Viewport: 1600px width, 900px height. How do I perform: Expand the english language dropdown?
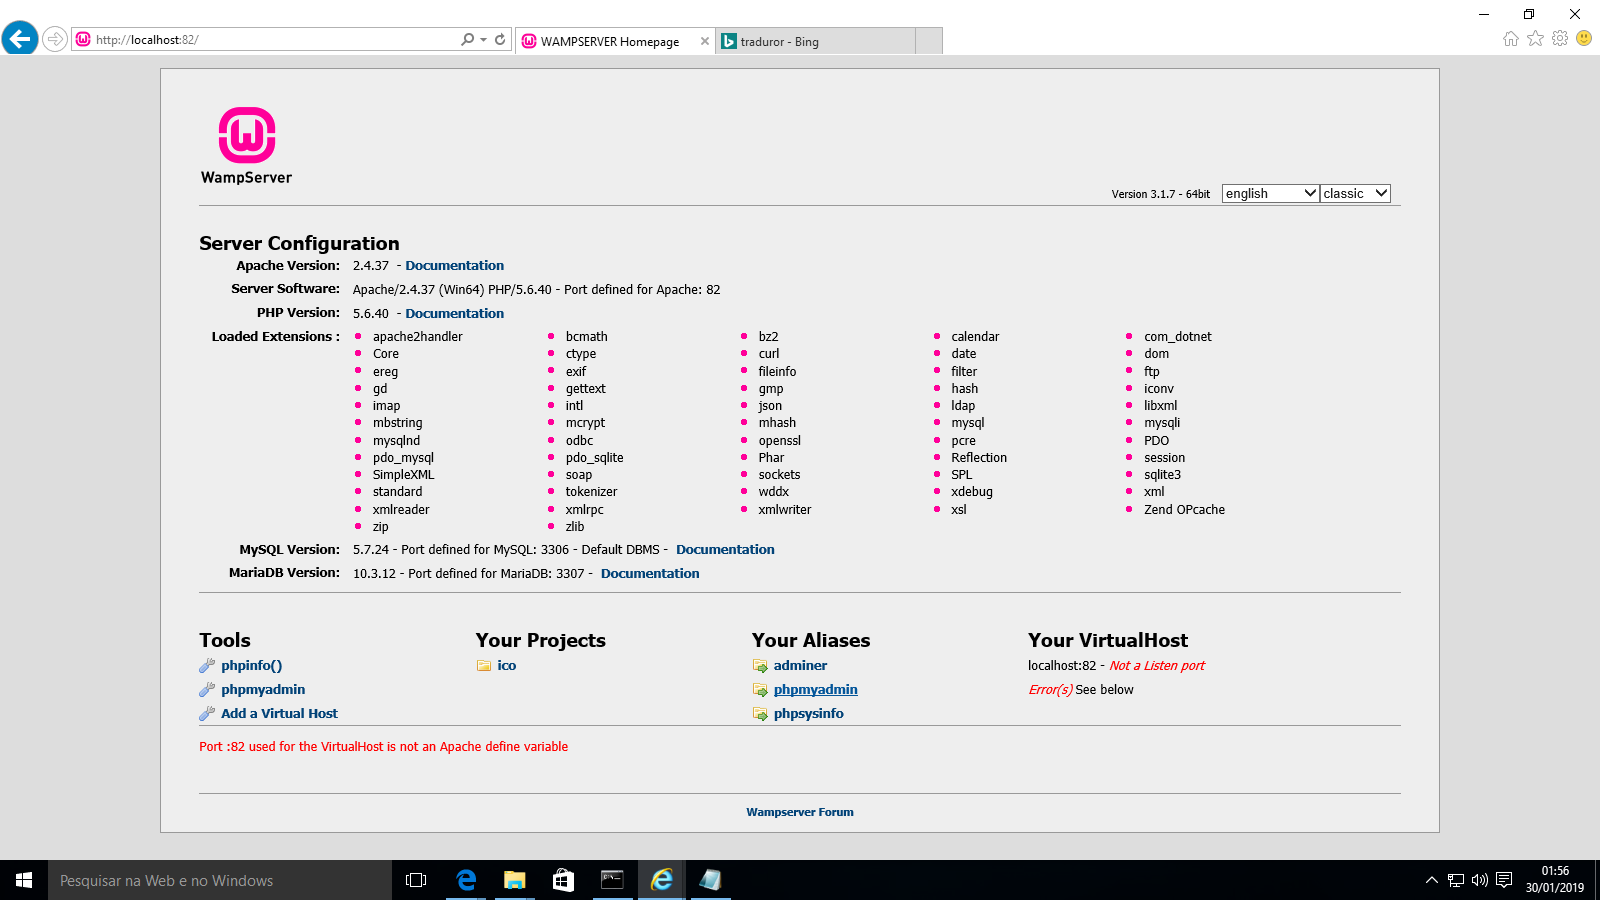[x=1270, y=194]
